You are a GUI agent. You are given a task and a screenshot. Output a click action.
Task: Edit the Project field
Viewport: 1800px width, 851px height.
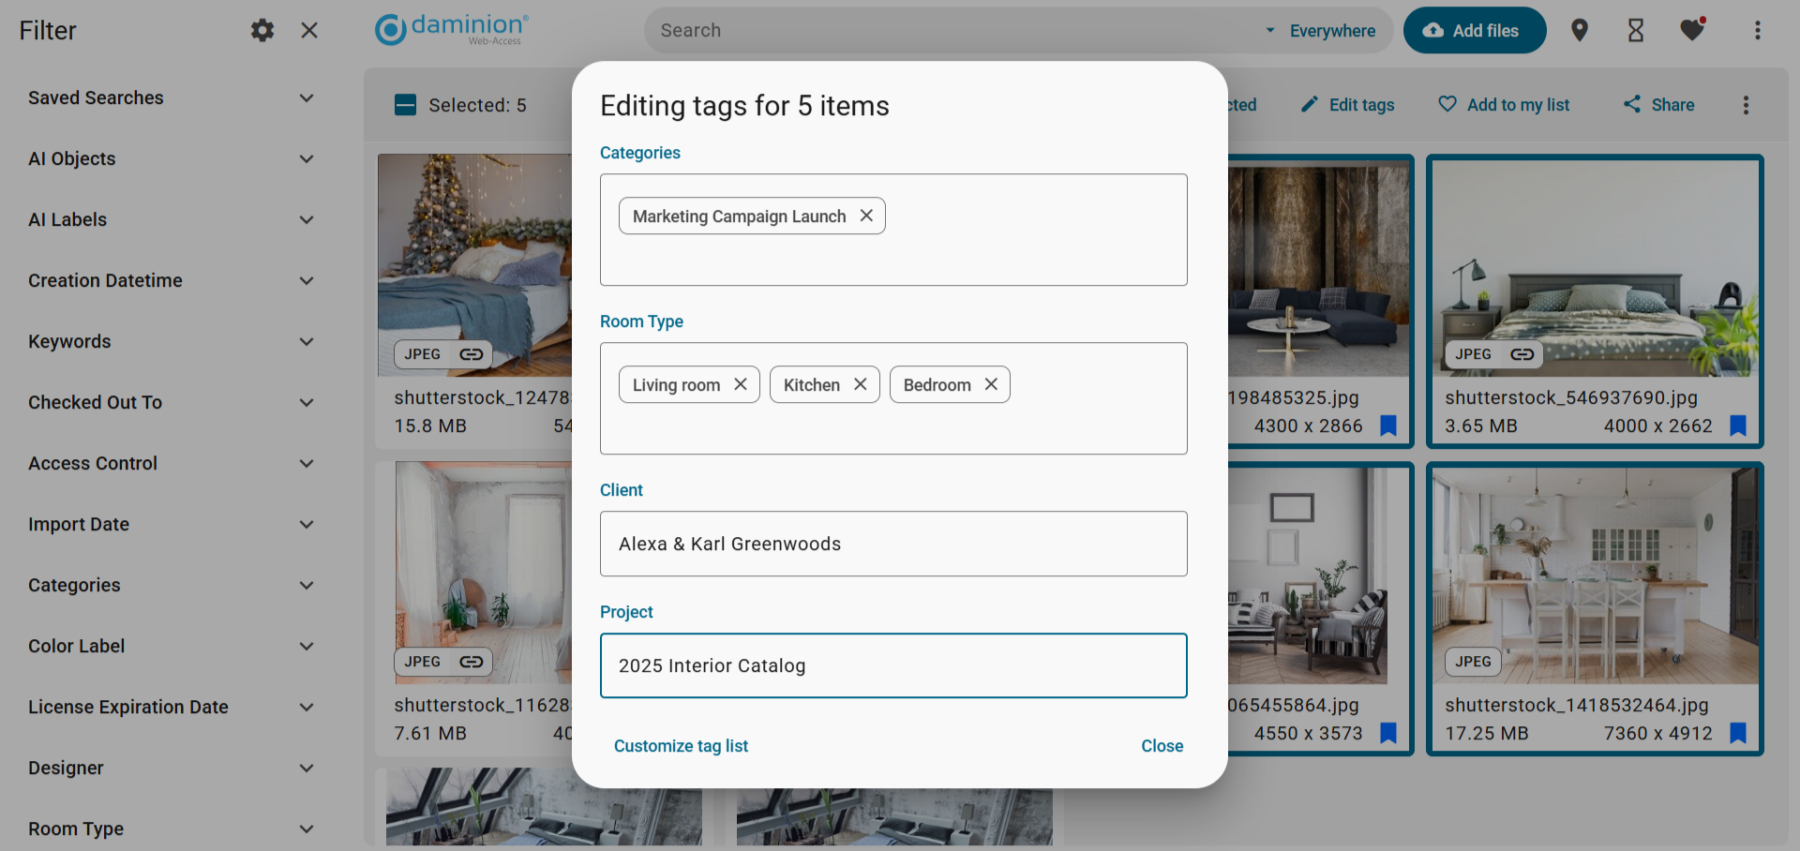pos(893,666)
